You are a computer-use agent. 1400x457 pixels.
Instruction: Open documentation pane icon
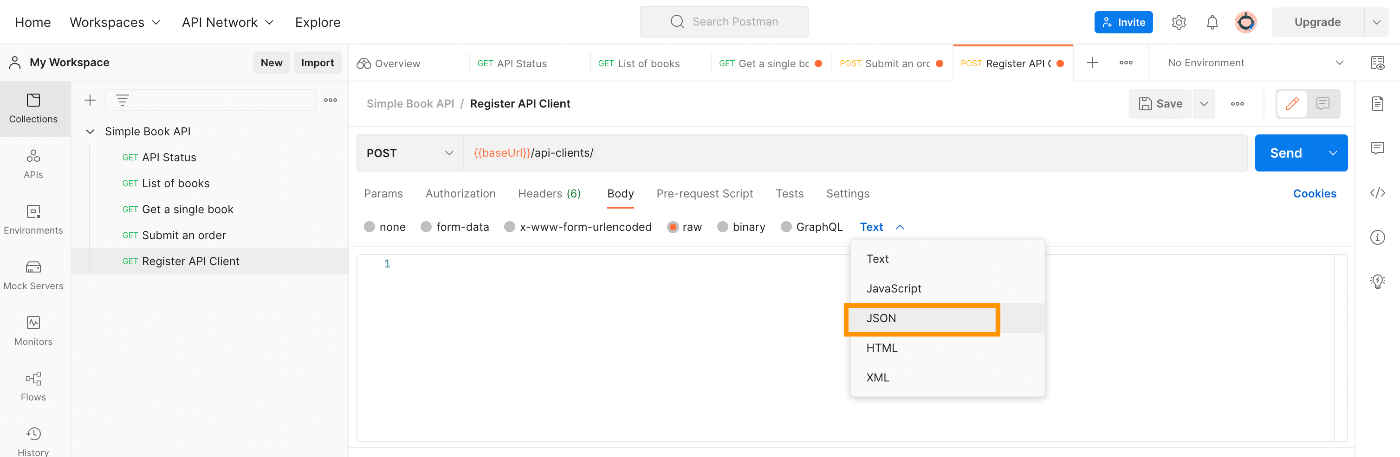(1377, 104)
